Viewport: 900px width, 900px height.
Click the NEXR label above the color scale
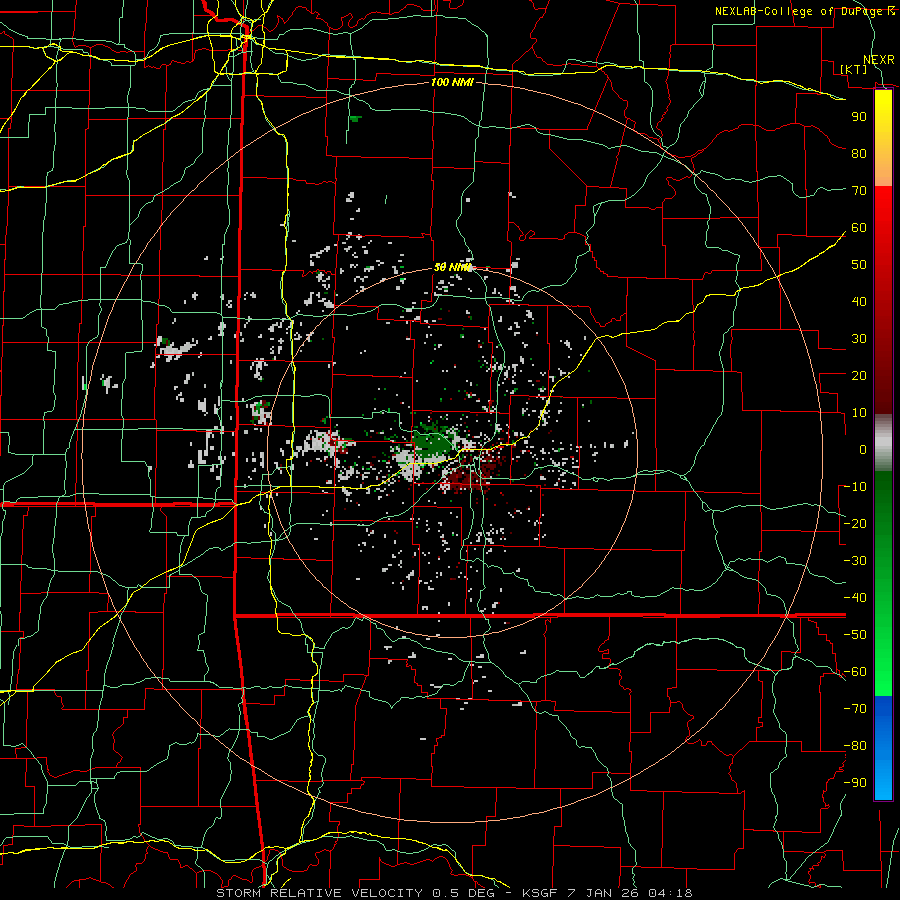point(879,60)
